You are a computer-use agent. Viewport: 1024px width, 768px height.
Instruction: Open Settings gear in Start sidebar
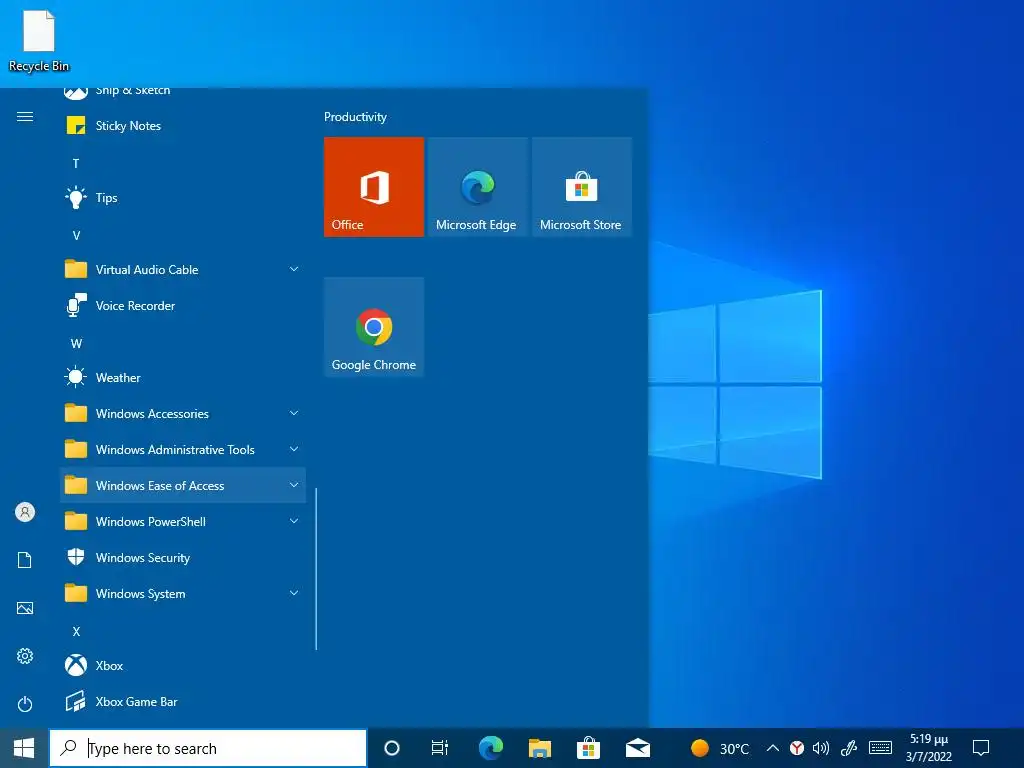pos(25,656)
